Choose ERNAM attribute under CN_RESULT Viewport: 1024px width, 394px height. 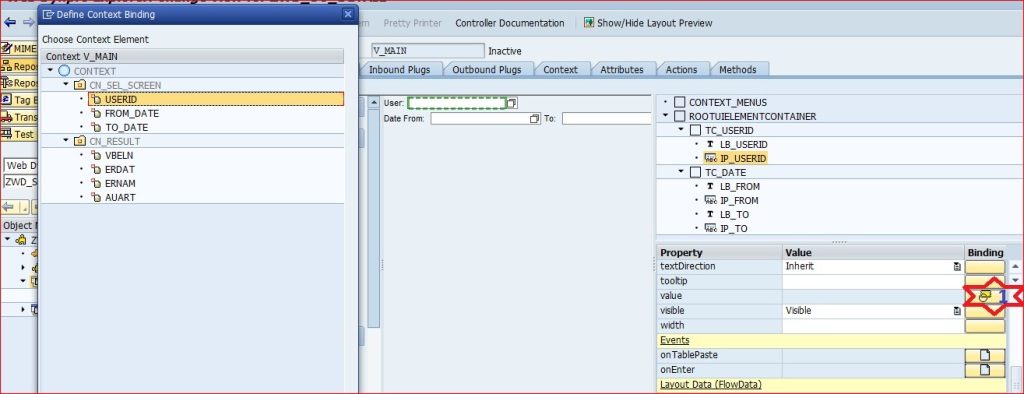point(120,184)
